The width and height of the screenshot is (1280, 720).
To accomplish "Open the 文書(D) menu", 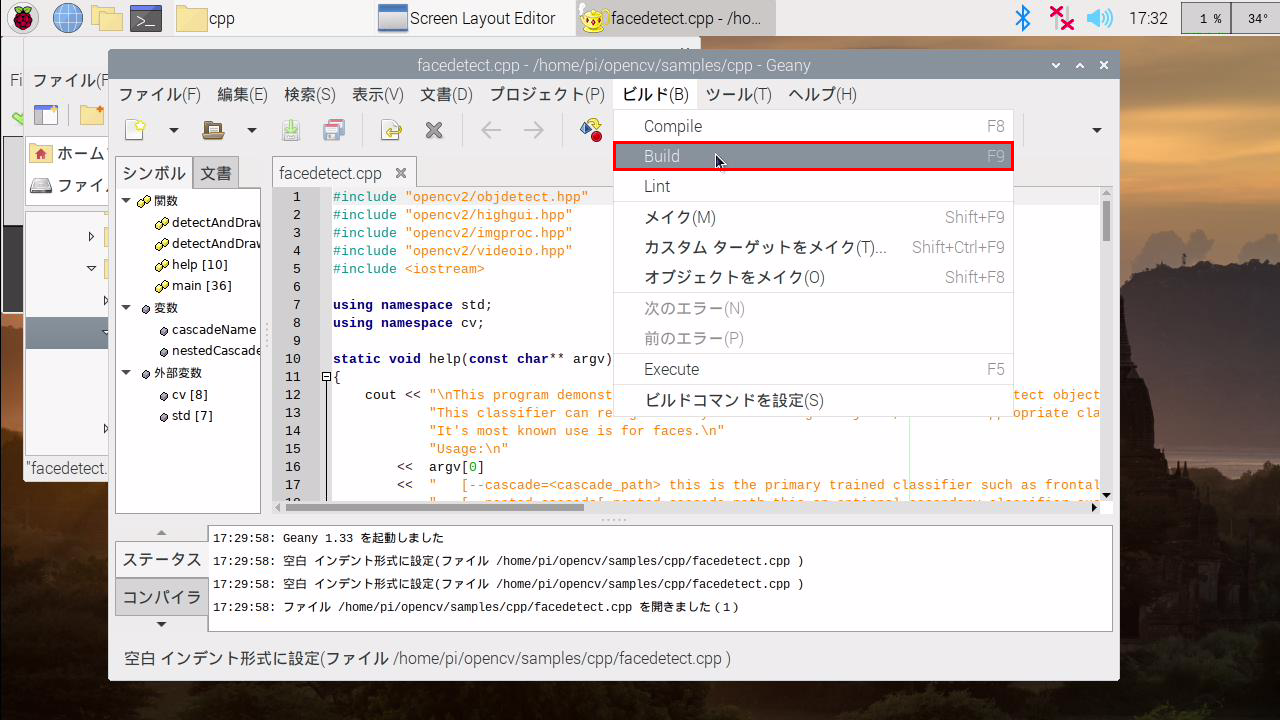I will point(446,94).
